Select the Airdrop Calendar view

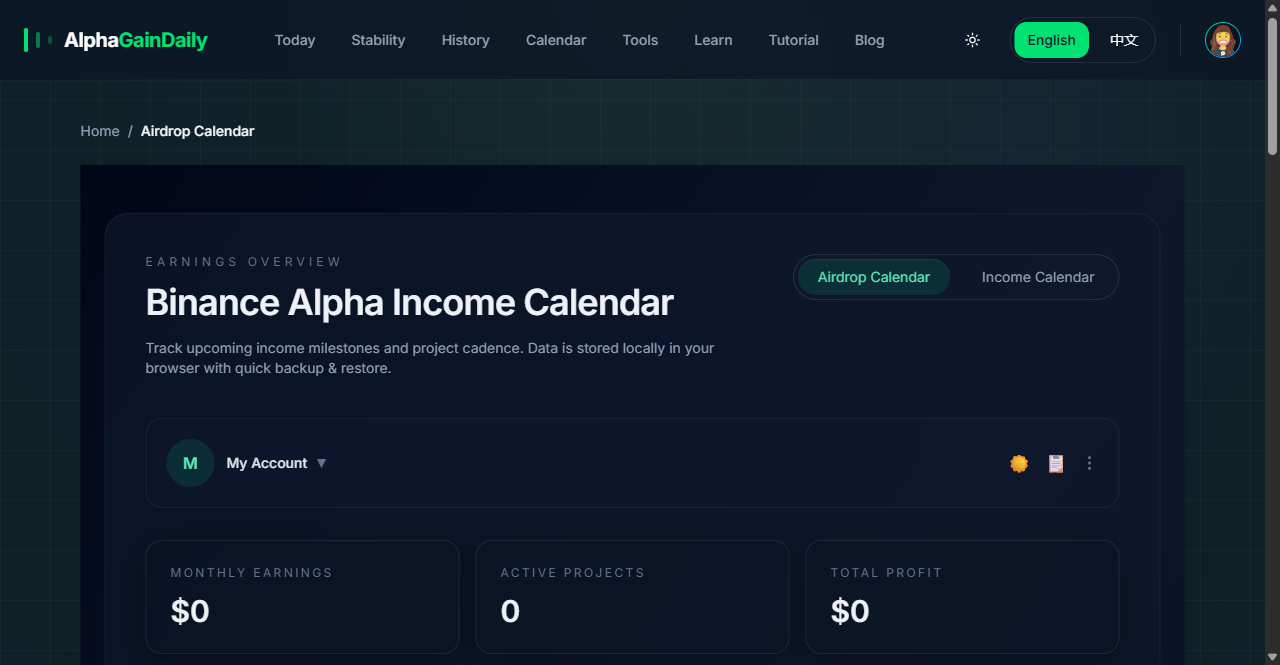point(873,277)
